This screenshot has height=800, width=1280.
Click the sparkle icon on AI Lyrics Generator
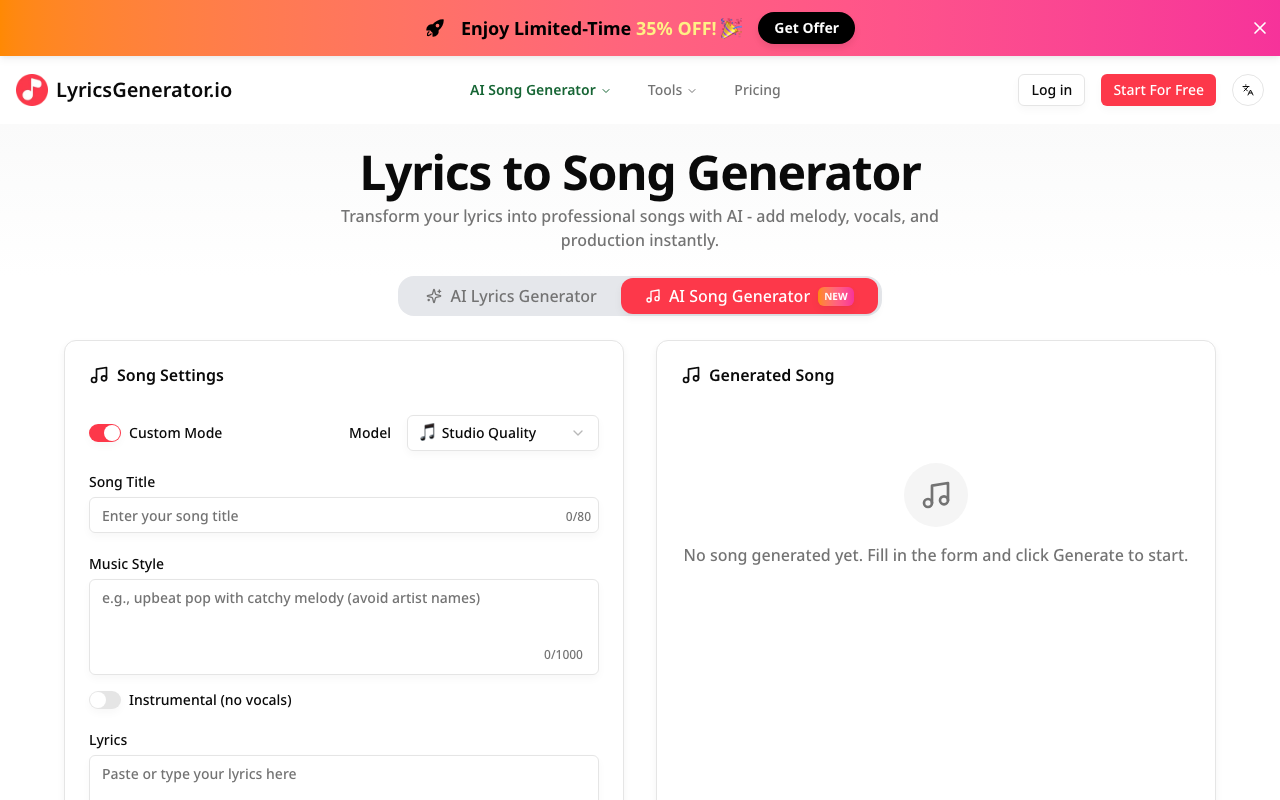click(x=434, y=296)
